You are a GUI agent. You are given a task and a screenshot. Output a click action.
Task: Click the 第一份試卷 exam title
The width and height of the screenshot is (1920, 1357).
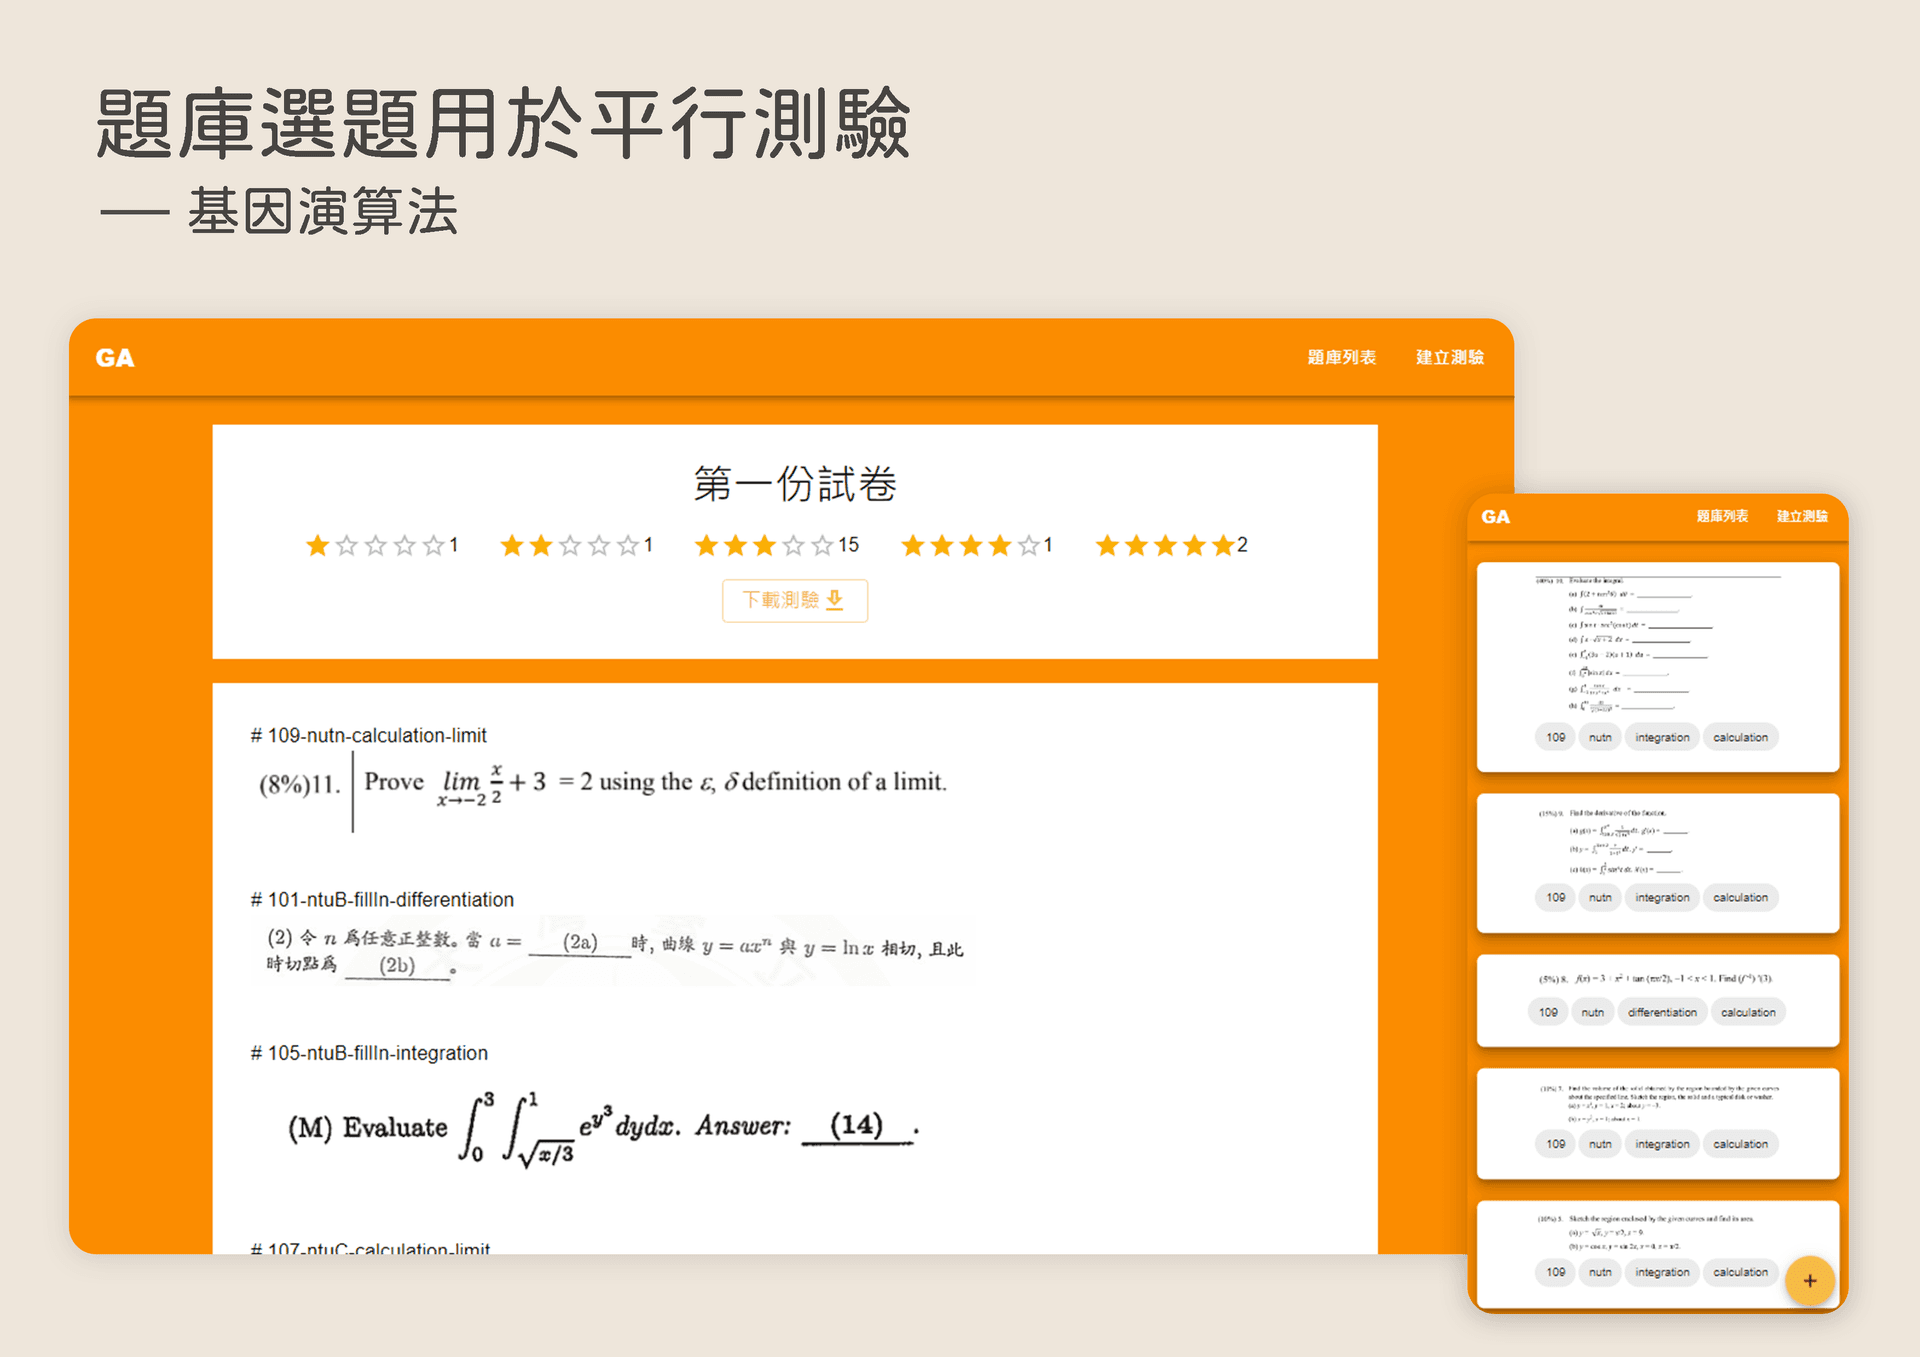[x=795, y=484]
